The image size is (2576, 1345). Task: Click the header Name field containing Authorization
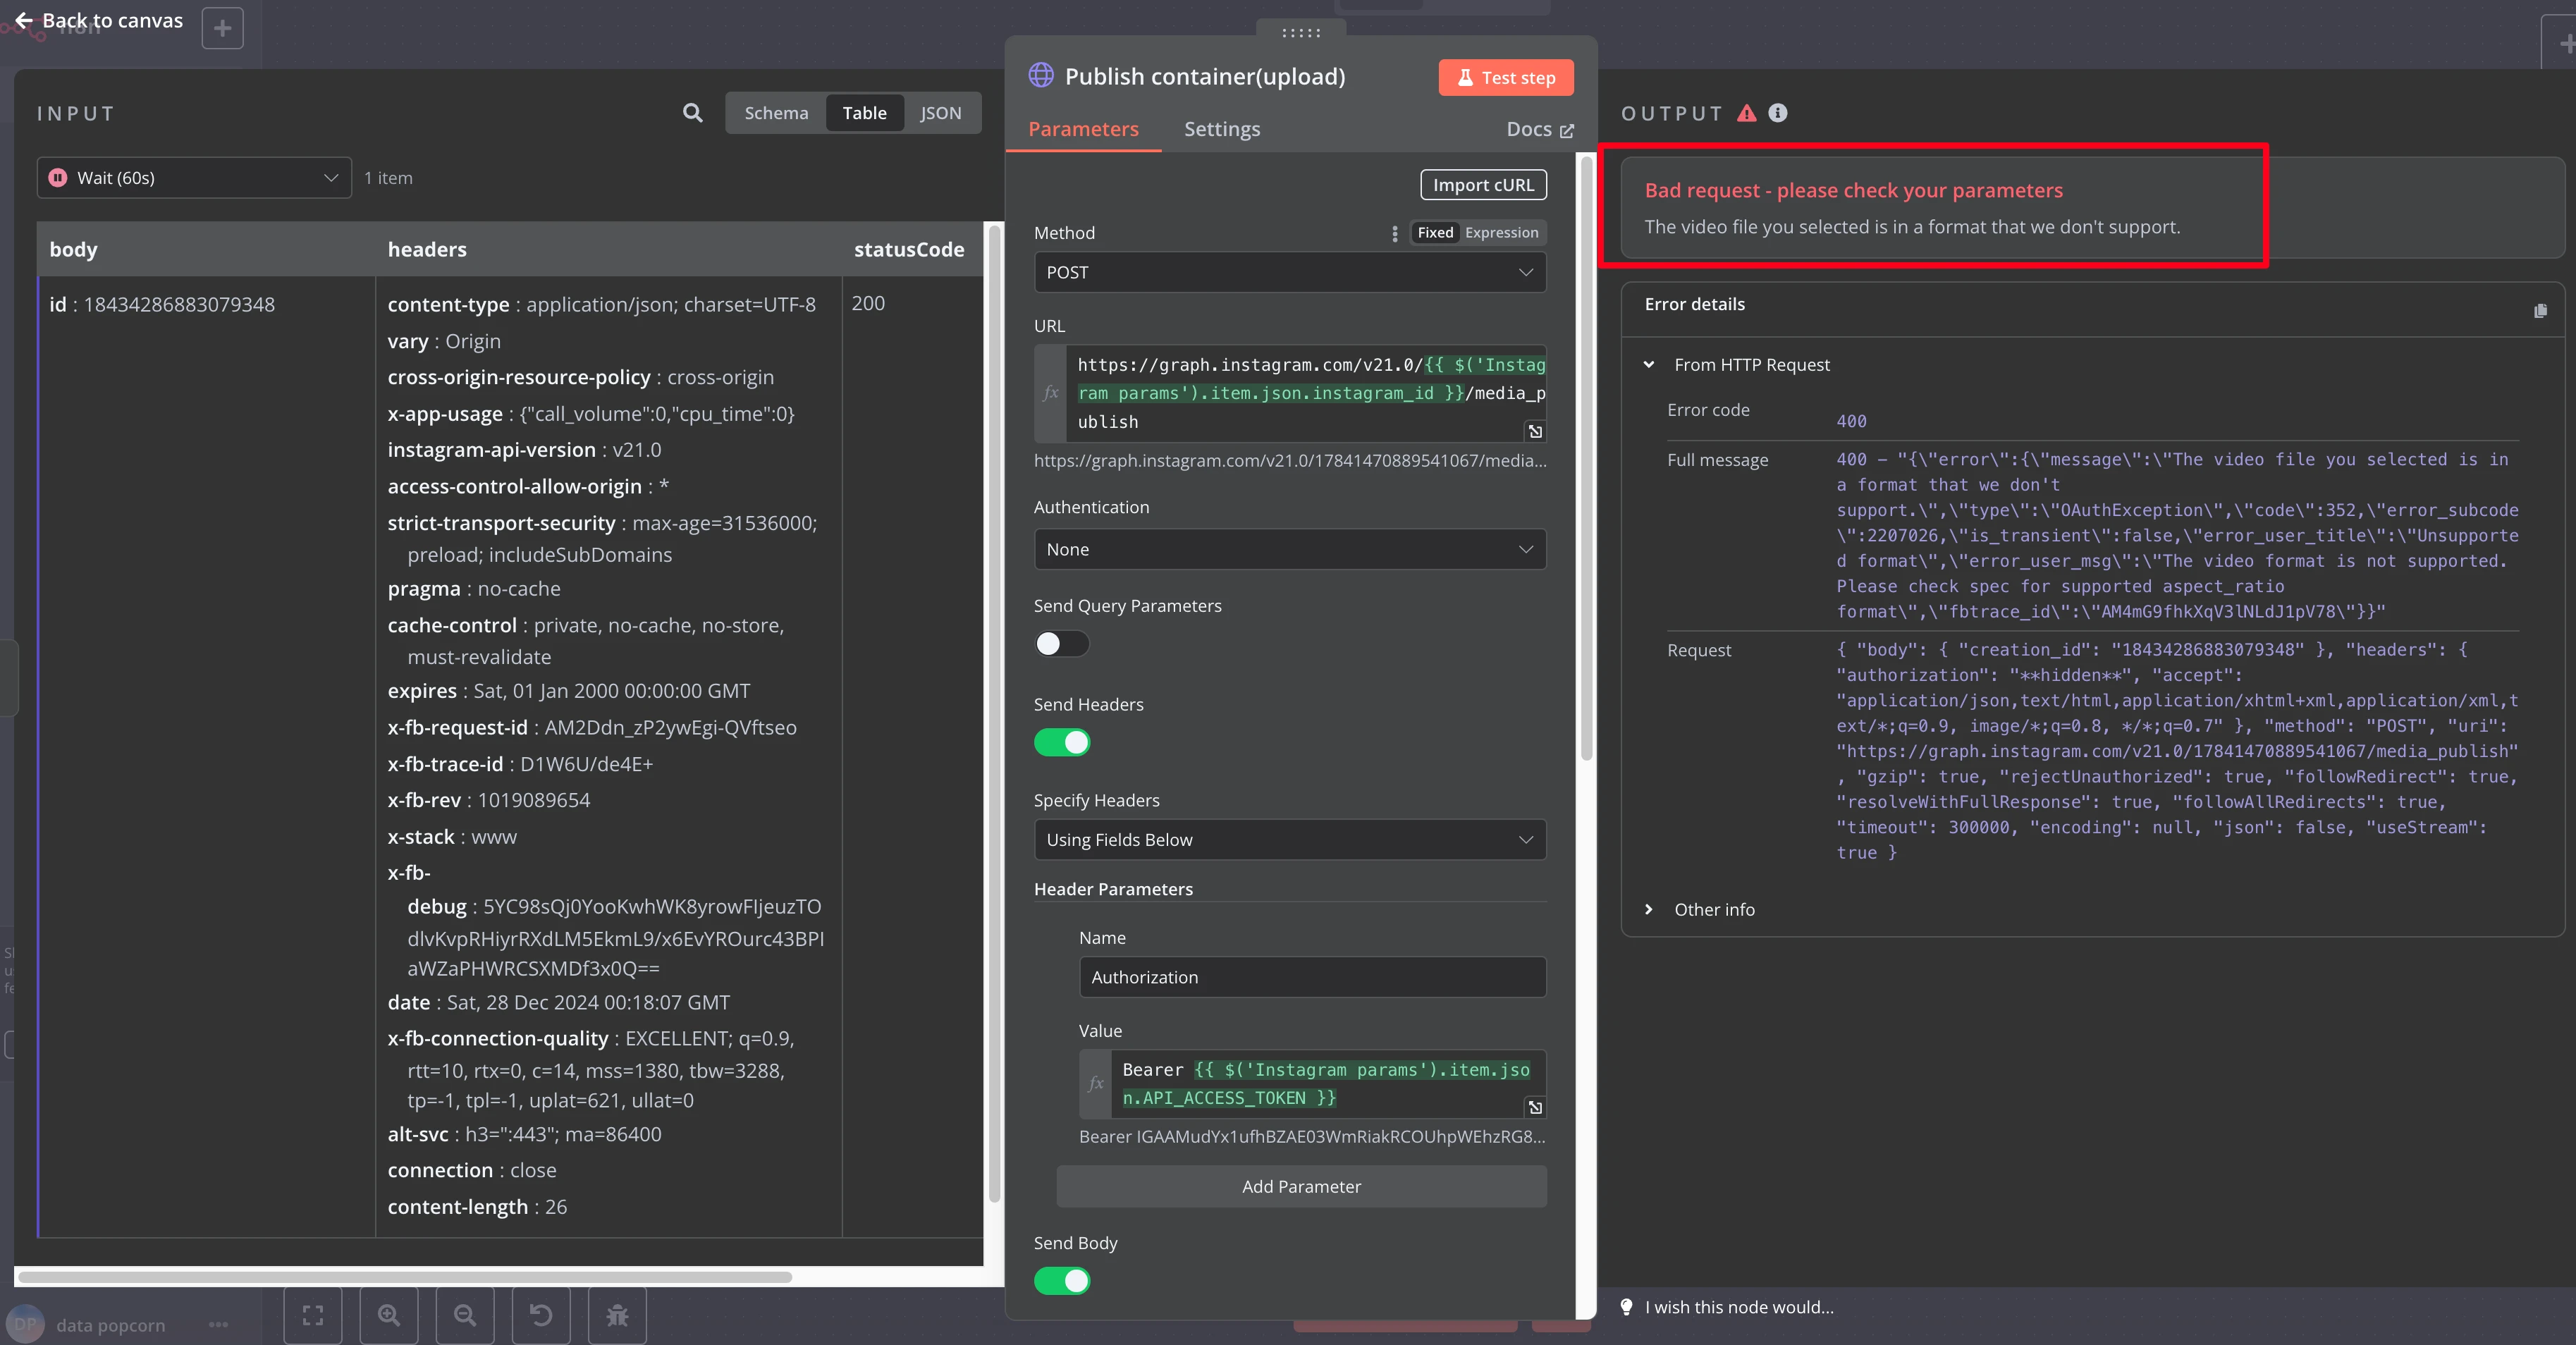(x=1312, y=977)
